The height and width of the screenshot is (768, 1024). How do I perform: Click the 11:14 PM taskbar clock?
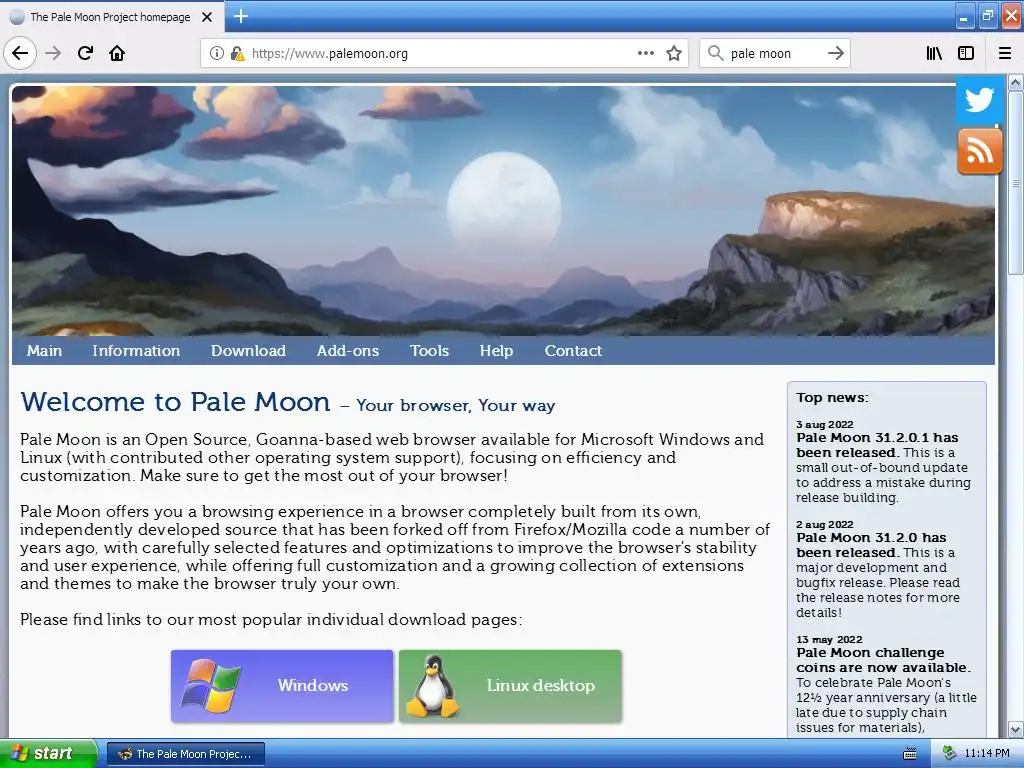tap(987, 754)
